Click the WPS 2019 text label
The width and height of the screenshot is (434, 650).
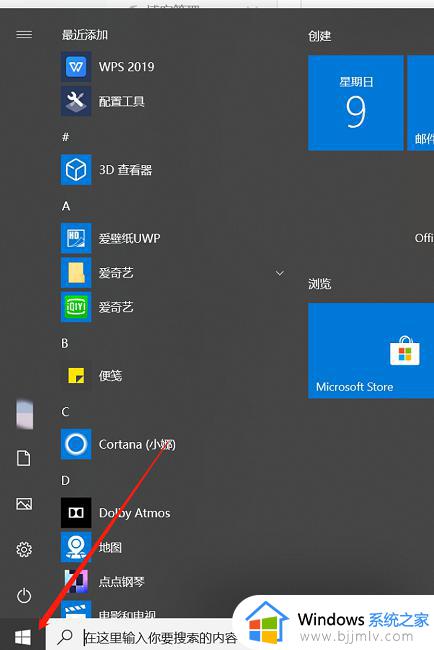pyautogui.click(x=126, y=67)
